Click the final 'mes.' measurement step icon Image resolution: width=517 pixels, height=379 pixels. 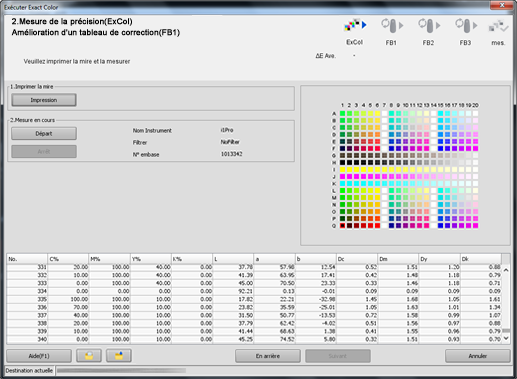click(498, 26)
